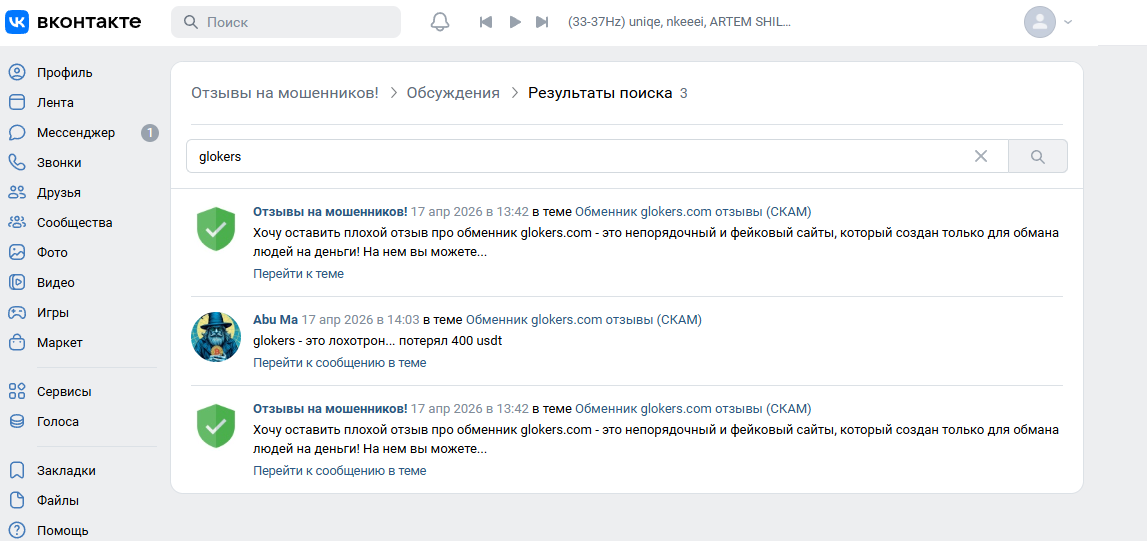Screen dimensions: 1147x541
Task: Go to last result's message in topic
Action: (339, 471)
